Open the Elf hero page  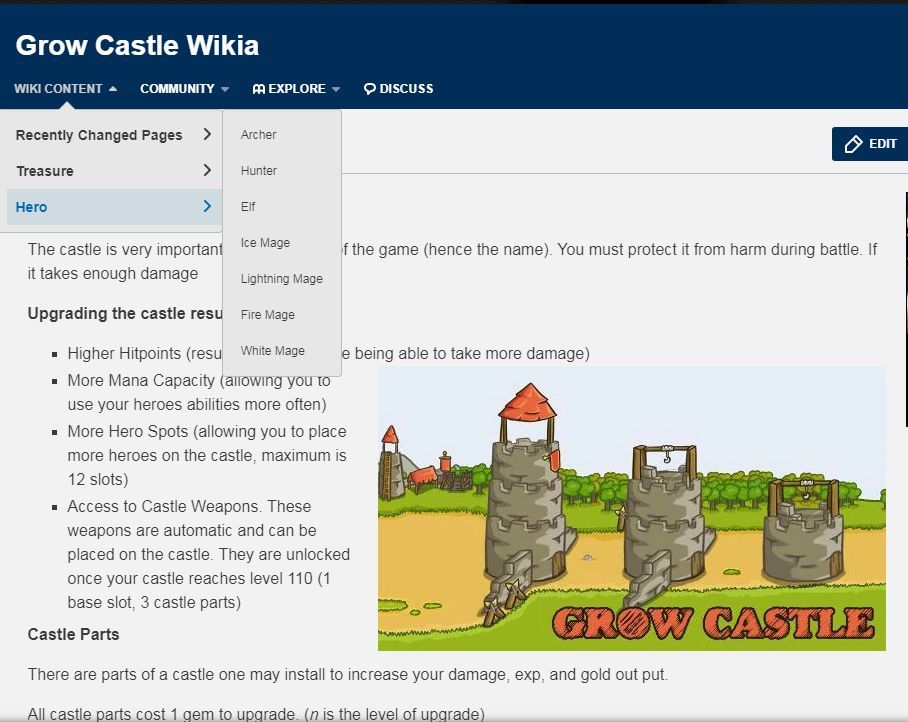tap(248, 207)
